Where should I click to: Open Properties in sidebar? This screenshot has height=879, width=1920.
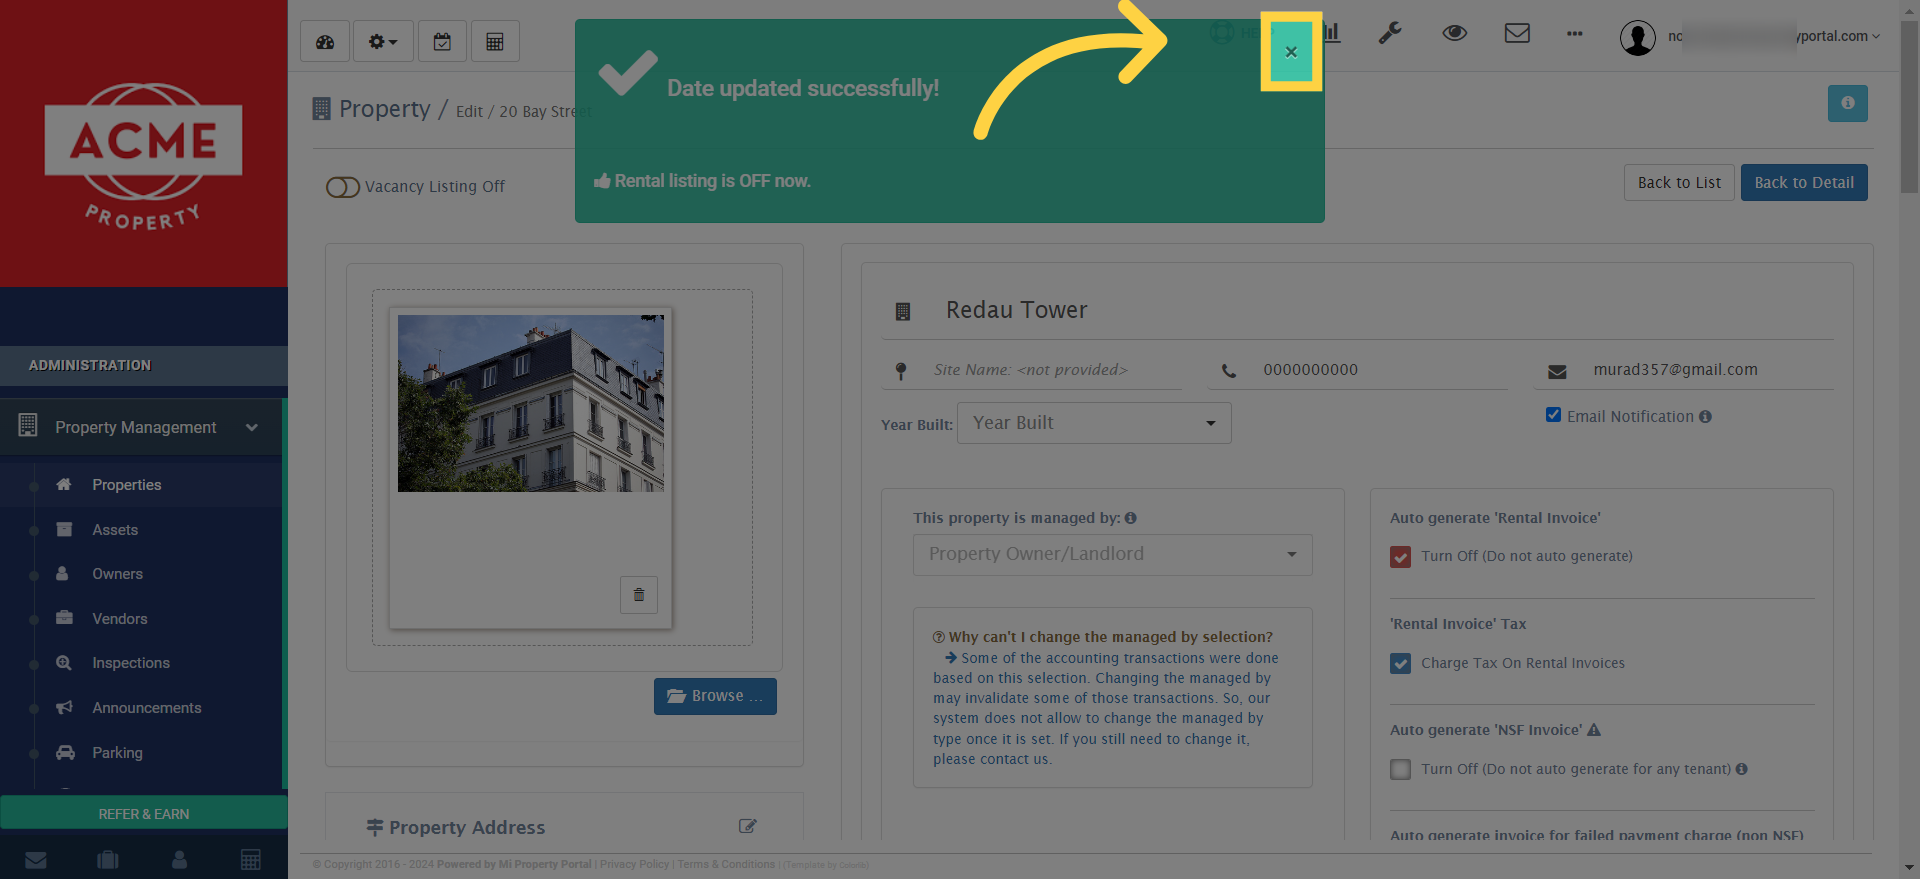[127, 485]
